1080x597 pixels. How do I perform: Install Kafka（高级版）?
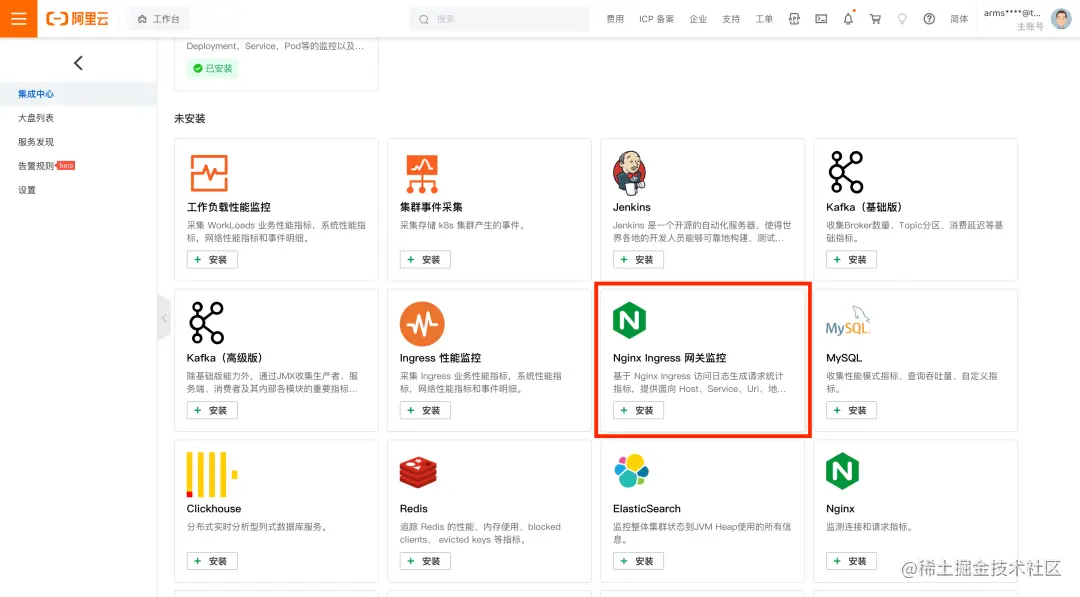(x=212, y=410)
